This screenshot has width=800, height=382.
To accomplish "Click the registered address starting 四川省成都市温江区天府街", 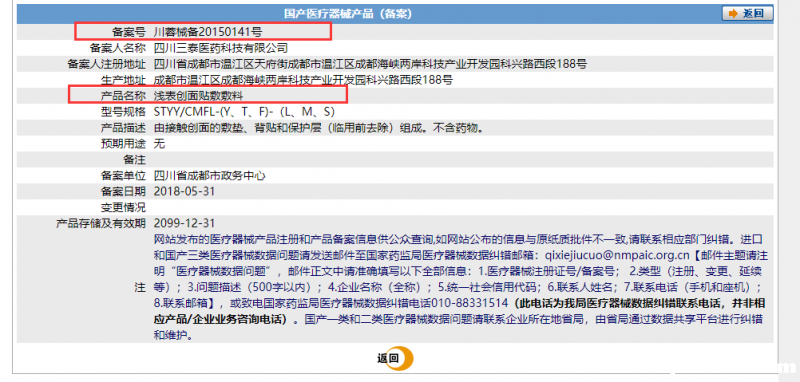I will tap(370, 64).
